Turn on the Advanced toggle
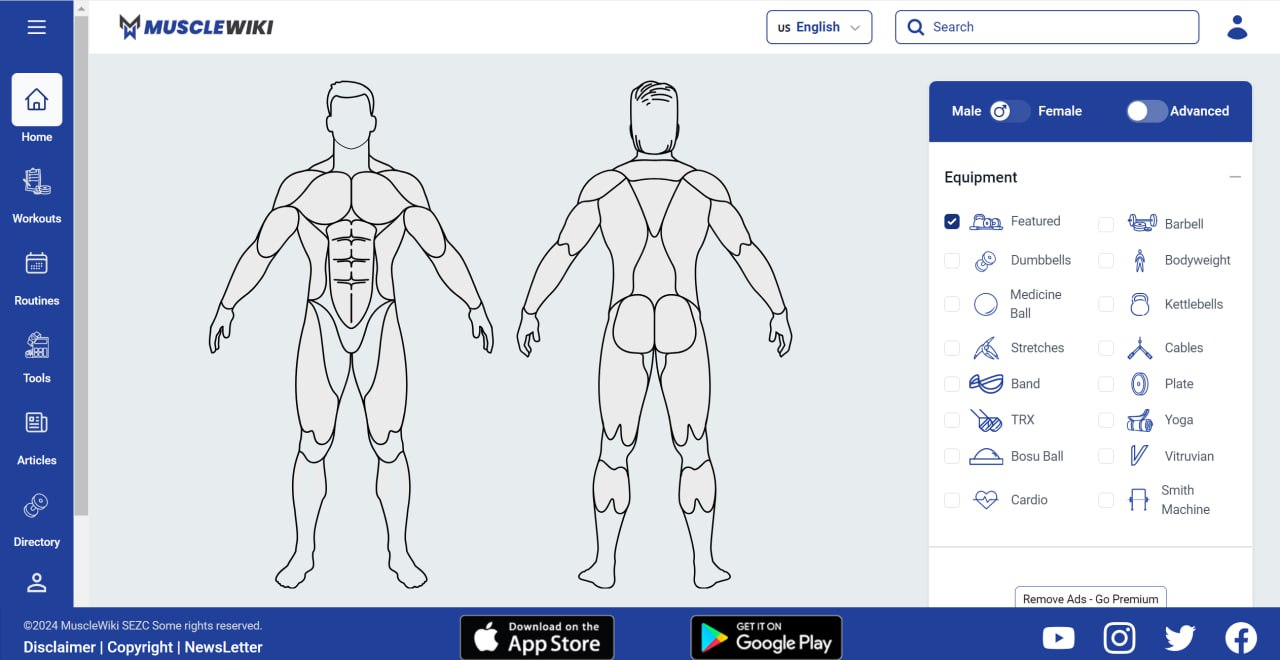Image resolution: width=1280 pixels, height=660 pixels. coord(1146,111)
